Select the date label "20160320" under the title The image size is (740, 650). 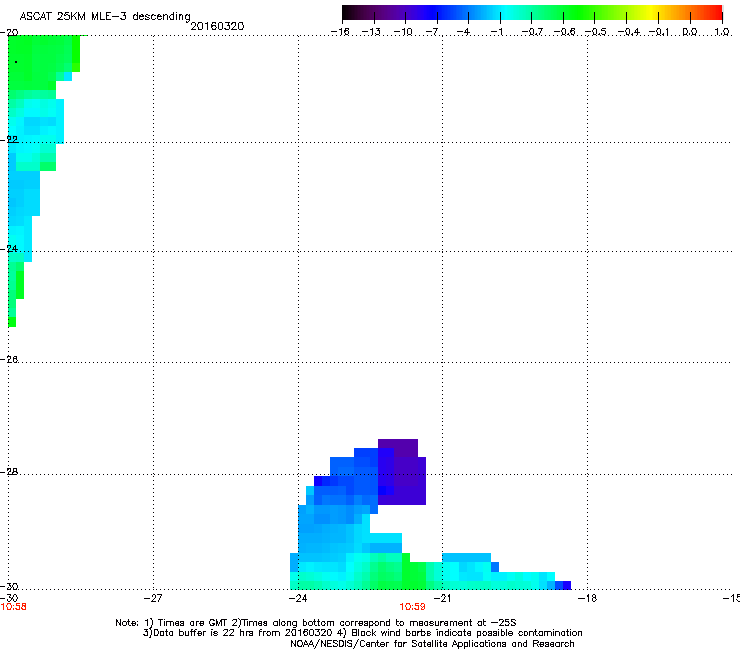click(217, 26)
